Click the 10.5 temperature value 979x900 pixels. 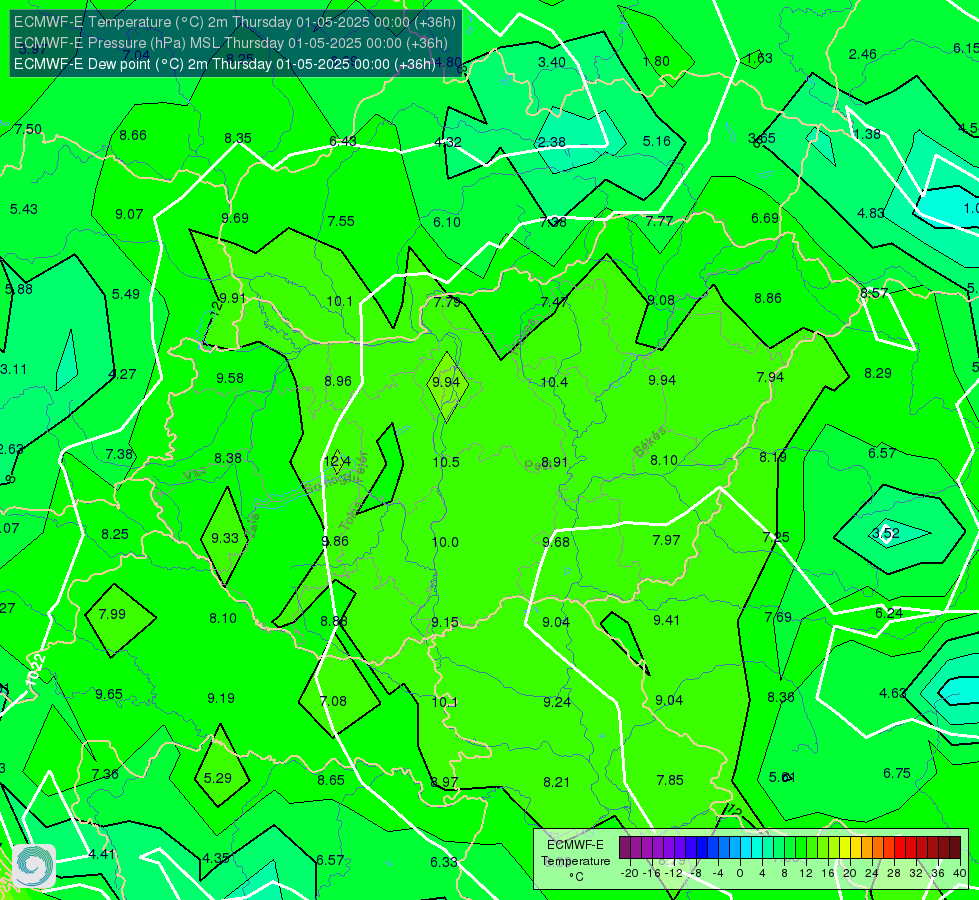[x=446, y=462]
